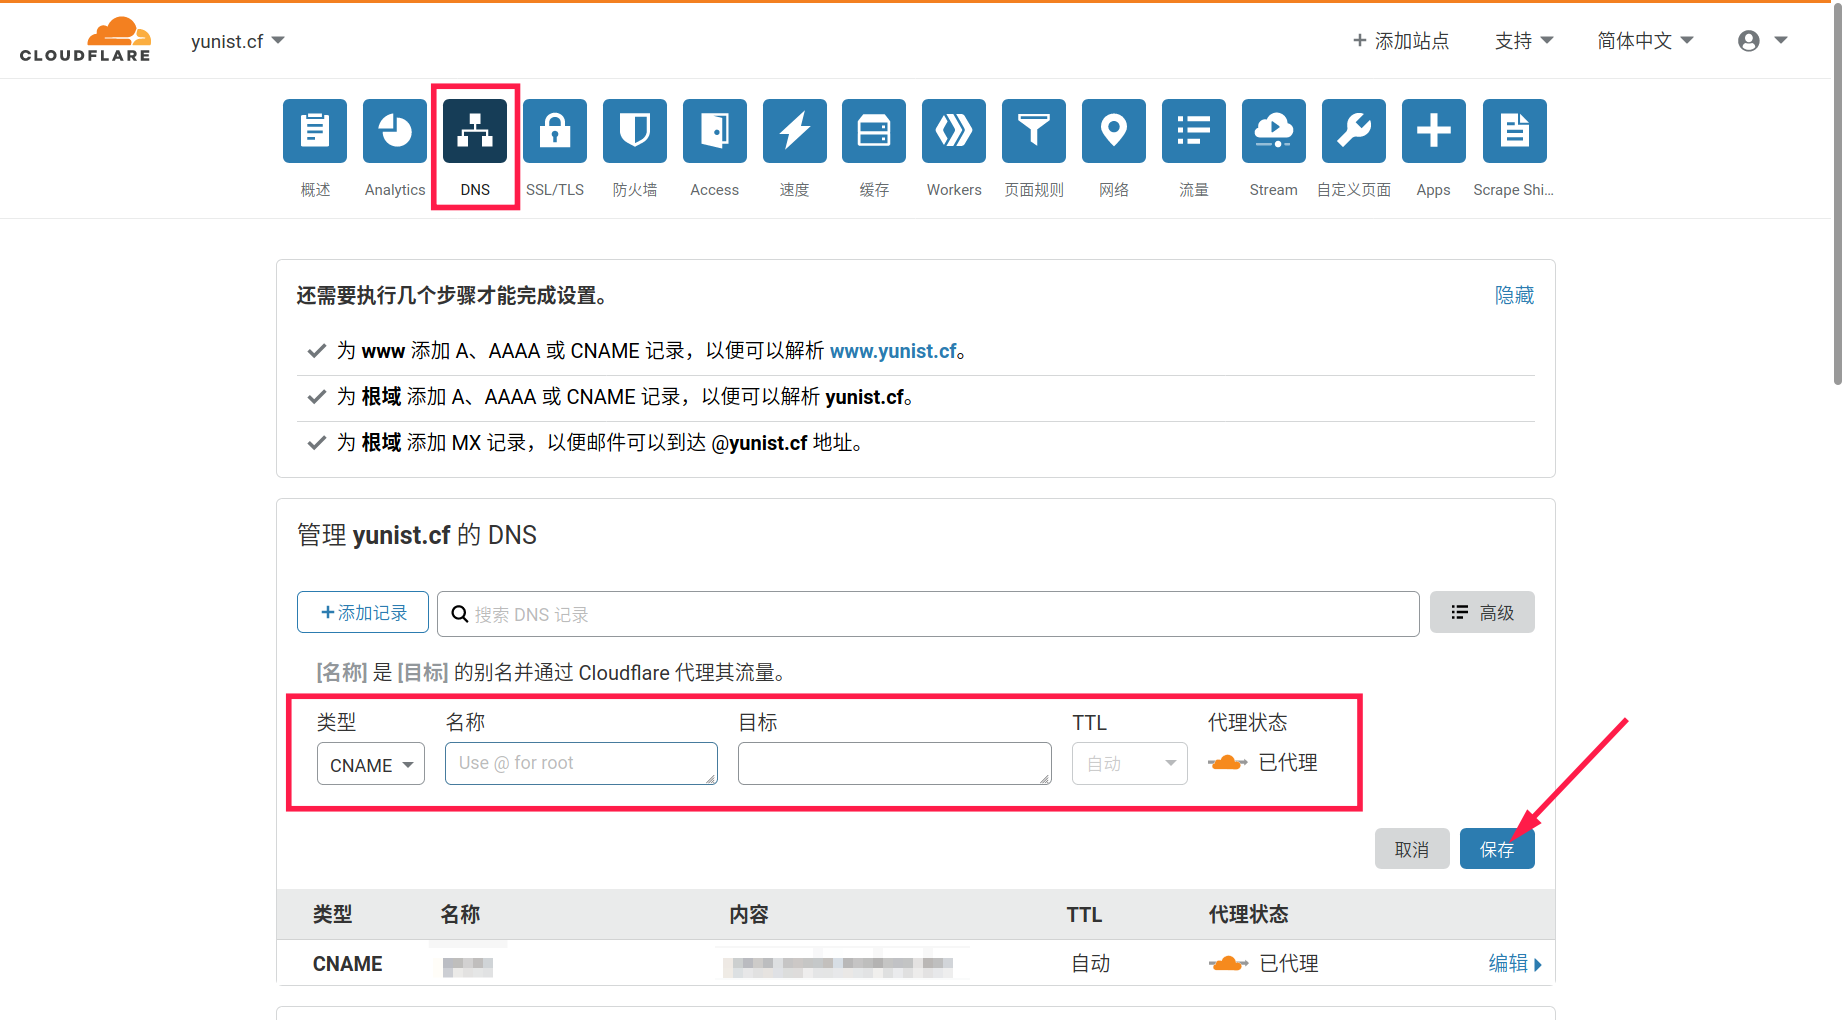Click the 类型 column header in the records table
Image resolution: width=1845 pixels, height=1020 pixels.
(x=333, y=915)
